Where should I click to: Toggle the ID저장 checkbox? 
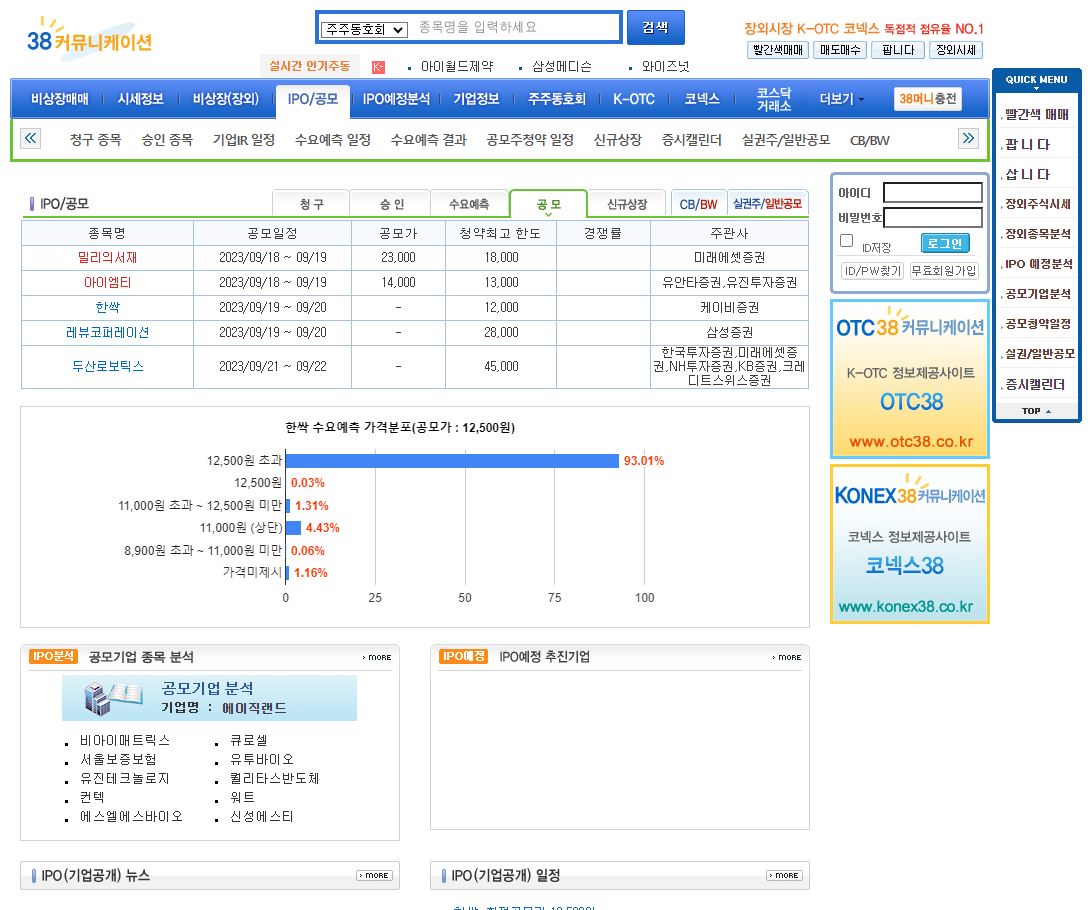coord(847,240)
